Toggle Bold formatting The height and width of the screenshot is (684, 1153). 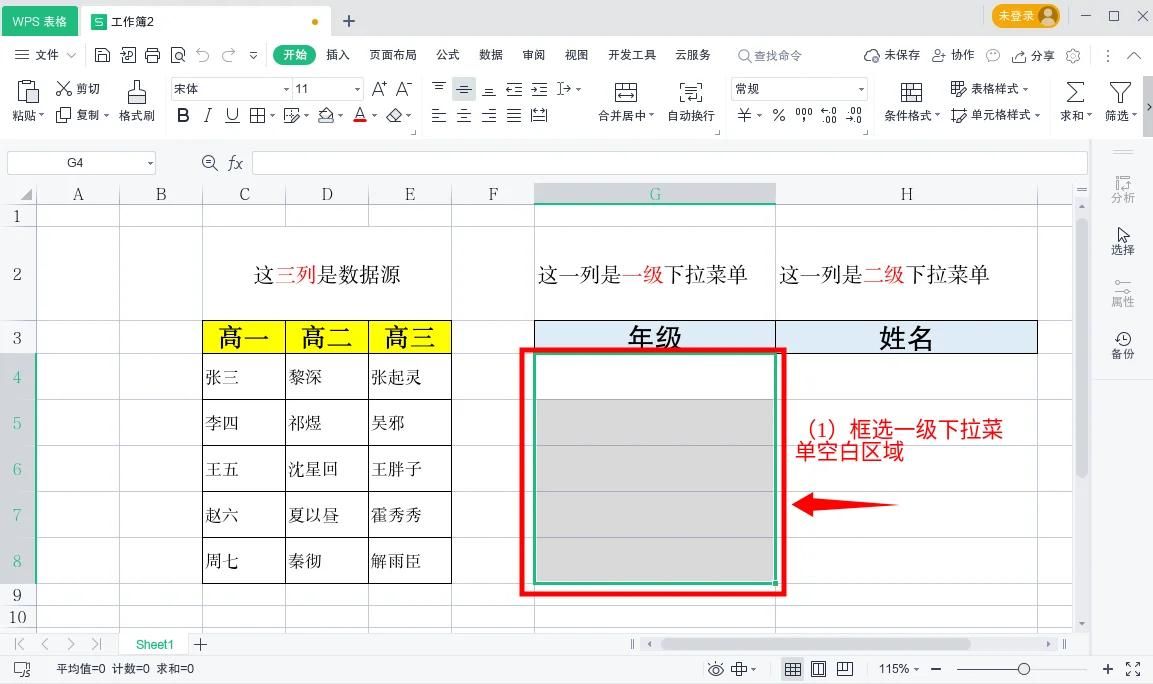coord(182,116)
